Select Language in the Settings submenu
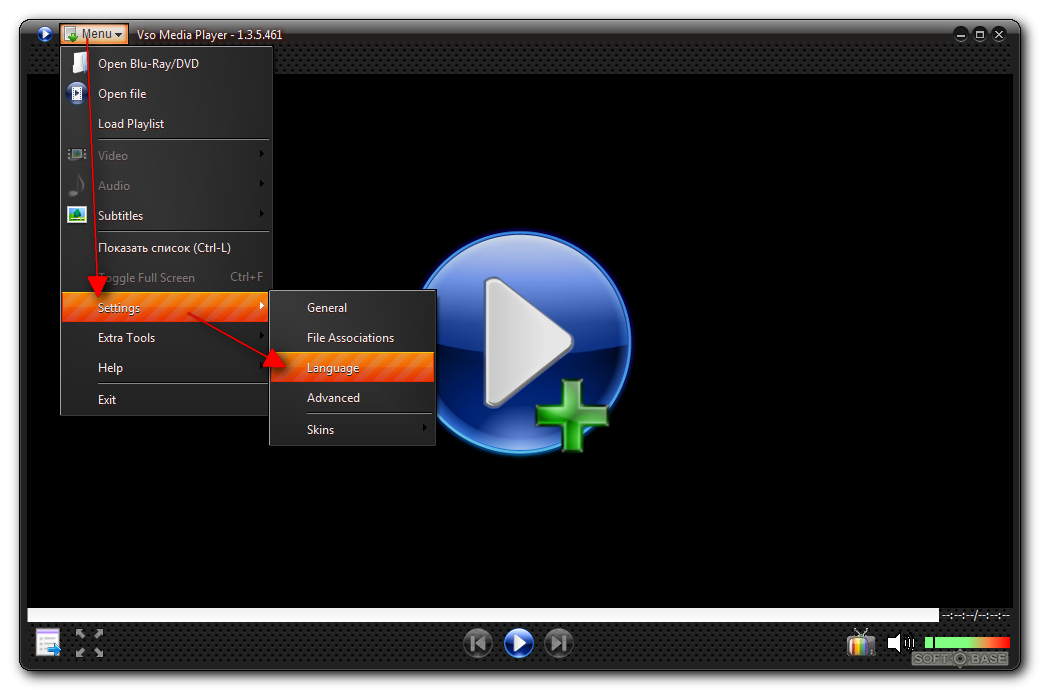1040x690 pixels. coord(352,368)
